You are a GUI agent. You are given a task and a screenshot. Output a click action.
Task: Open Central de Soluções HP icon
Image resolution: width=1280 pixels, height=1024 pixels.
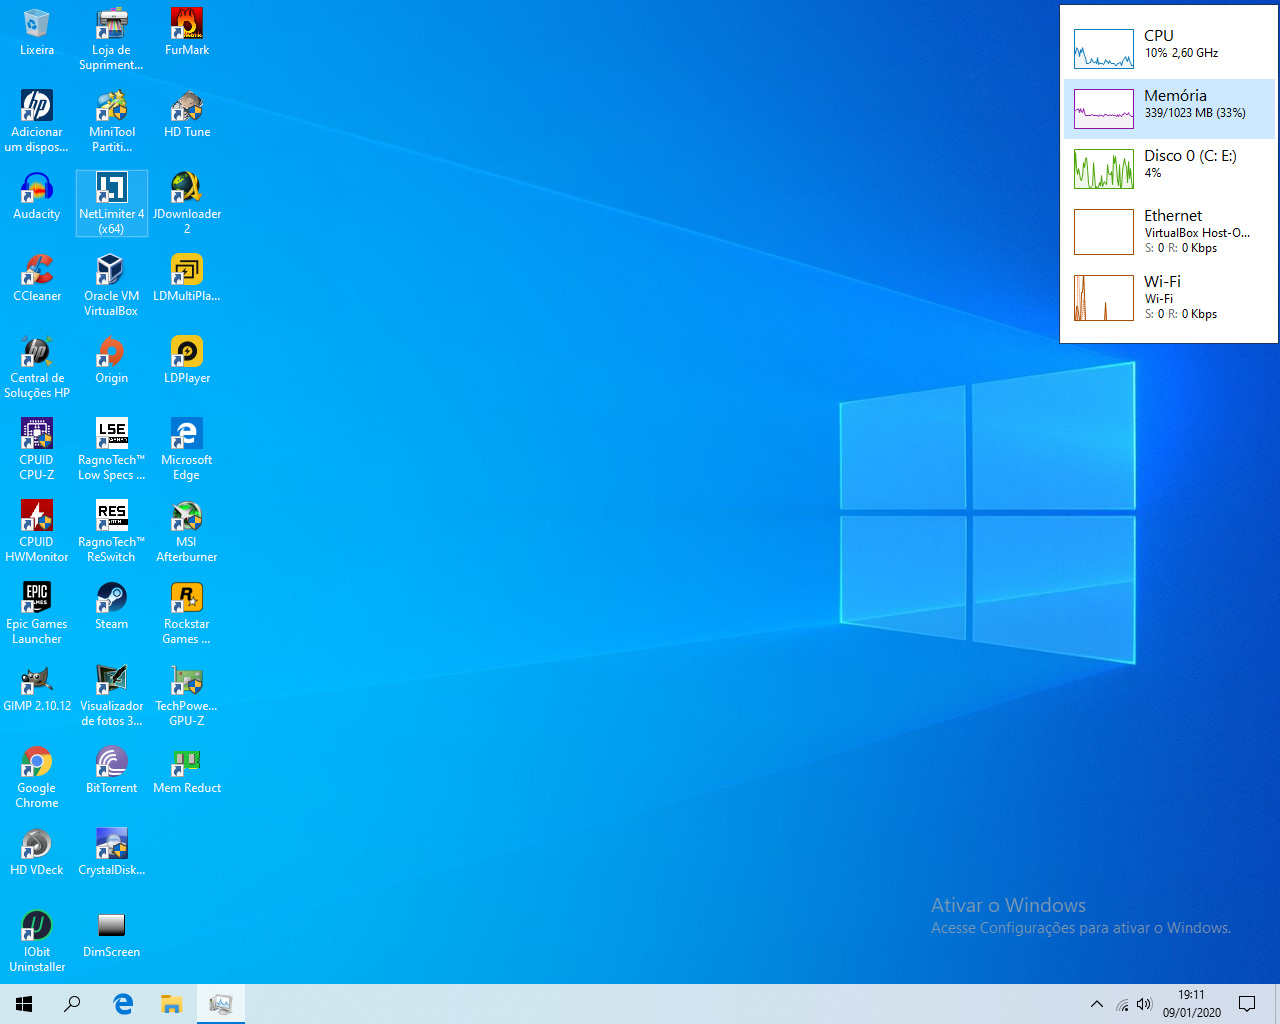(x=37, y=367)
